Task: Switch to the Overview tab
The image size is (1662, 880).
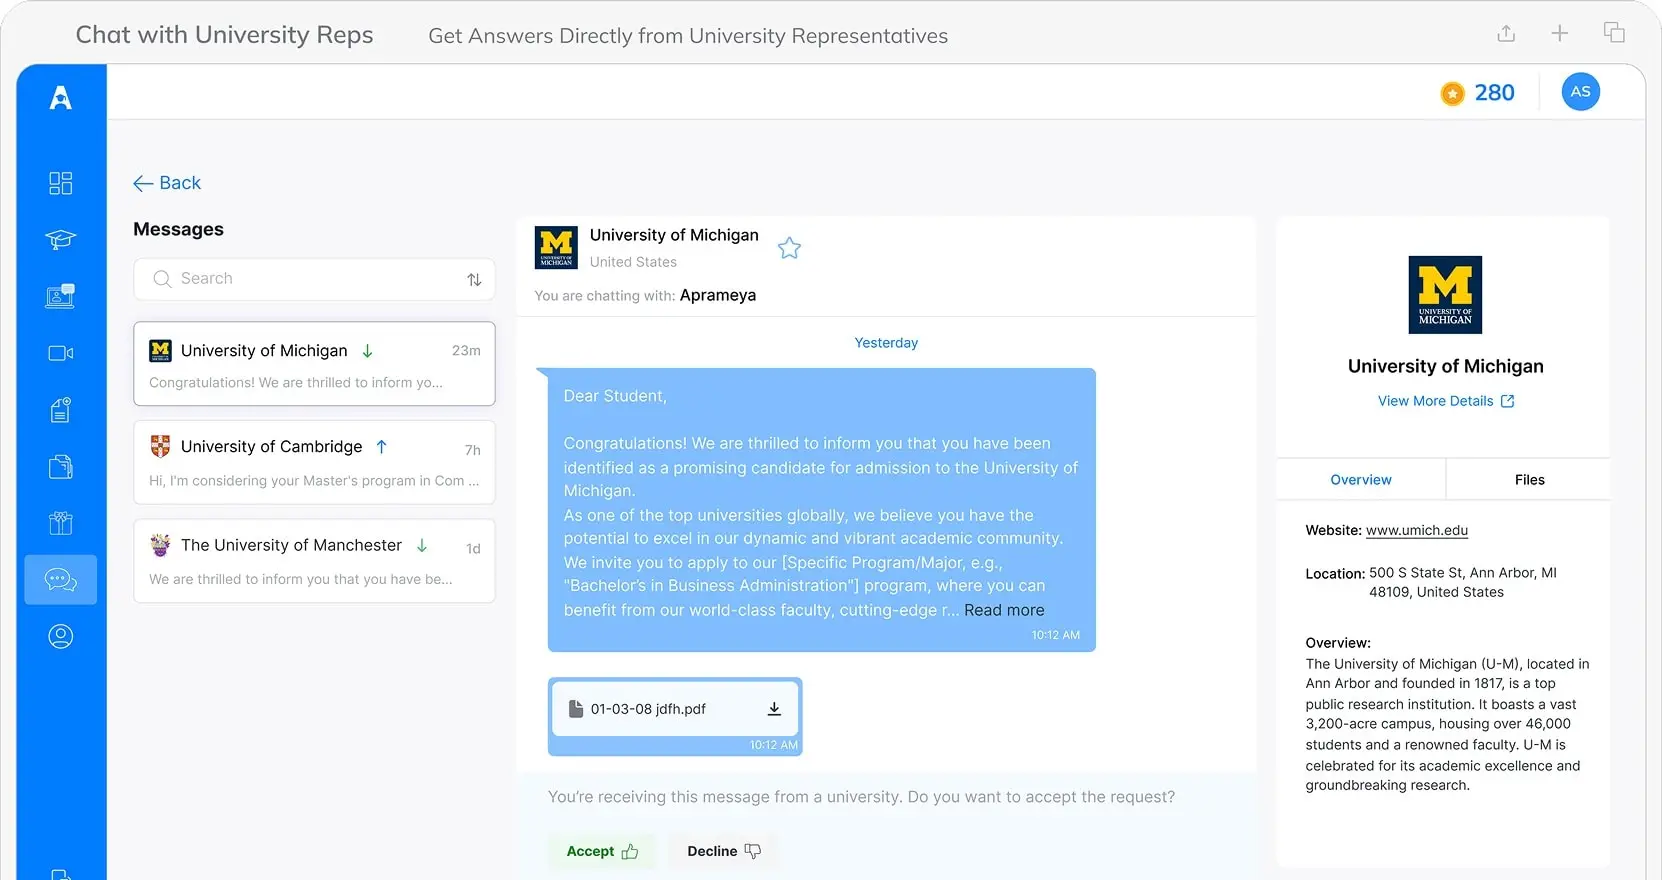Action: 1361,480
